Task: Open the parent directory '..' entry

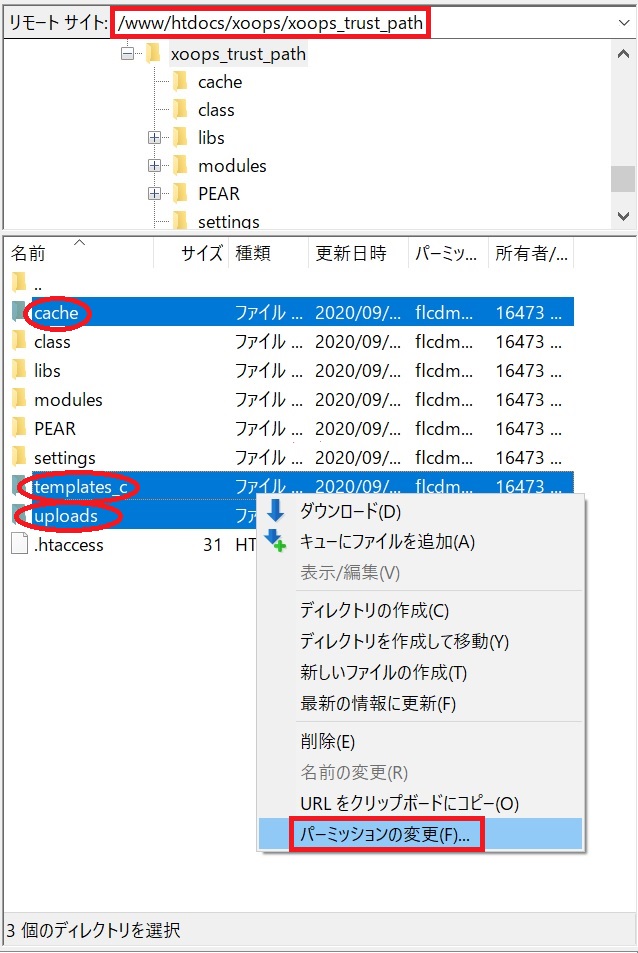Action: (x=38, y=284)
